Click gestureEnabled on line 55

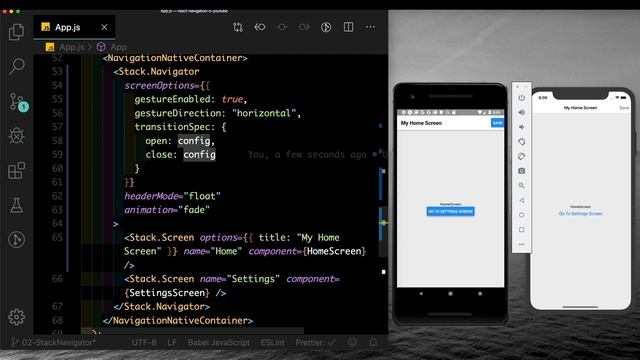click(x=172, y=99)
